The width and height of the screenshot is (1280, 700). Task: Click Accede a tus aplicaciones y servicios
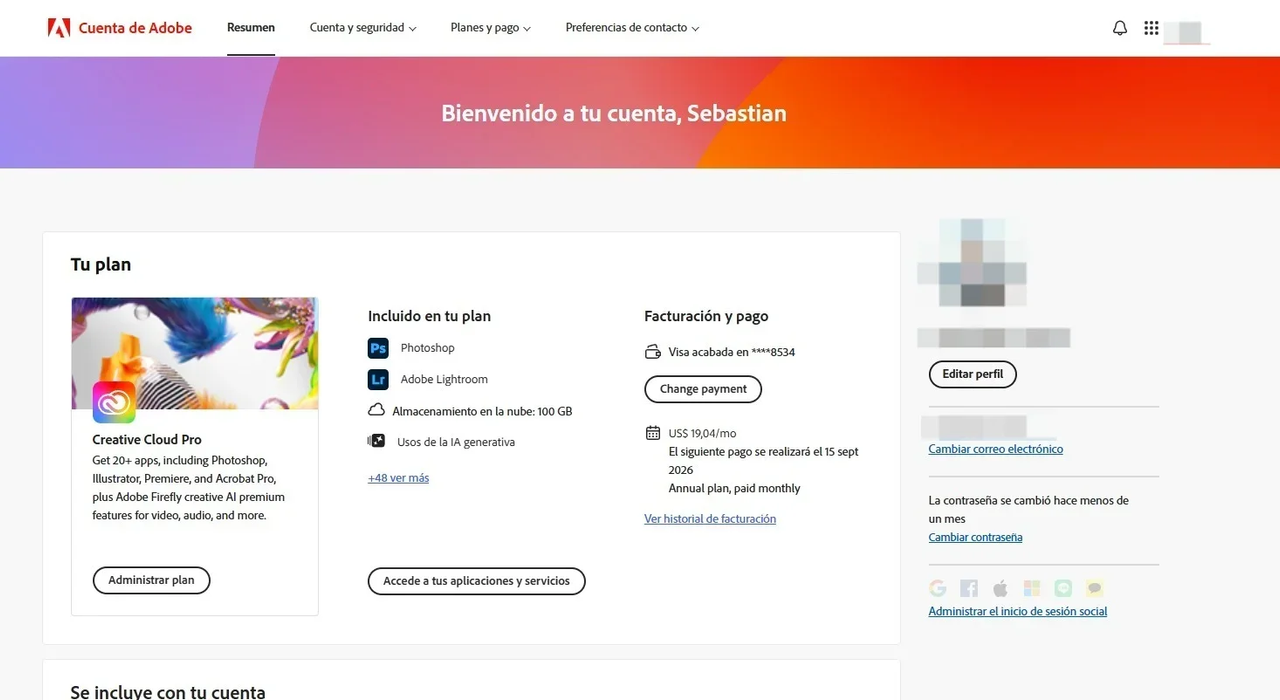[x=476, y=581]
